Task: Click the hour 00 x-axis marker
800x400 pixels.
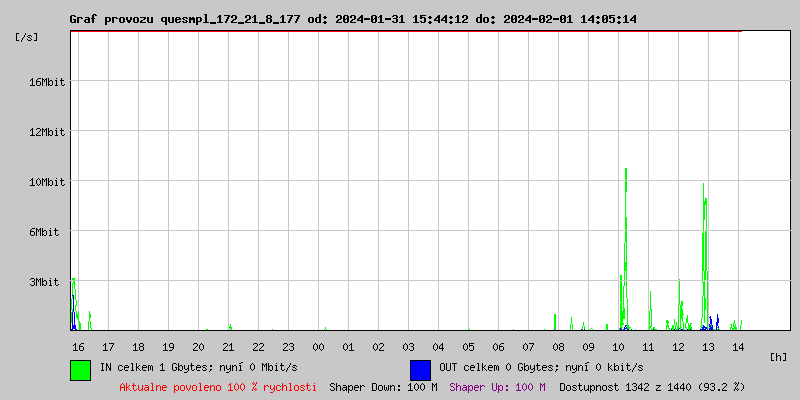Action: pos(318,346)
